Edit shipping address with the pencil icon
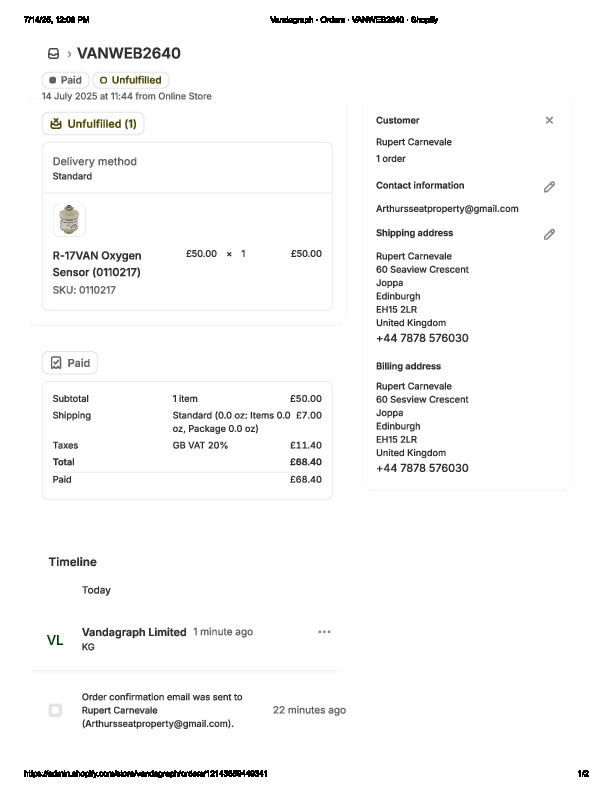This screenshot has width=612, height=792. coord(549,235)
